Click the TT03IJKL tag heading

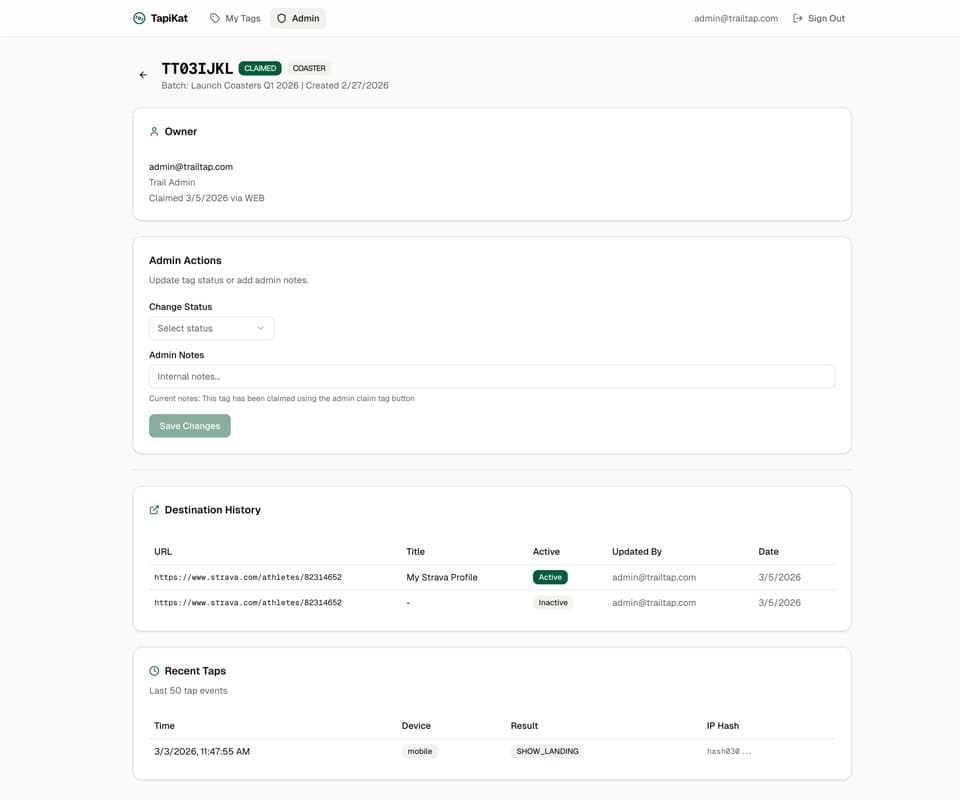(197, 69)
